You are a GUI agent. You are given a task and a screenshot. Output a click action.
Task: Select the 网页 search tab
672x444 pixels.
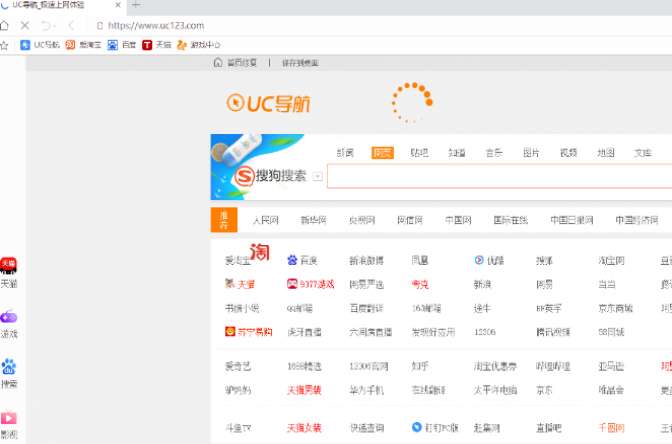382,153
